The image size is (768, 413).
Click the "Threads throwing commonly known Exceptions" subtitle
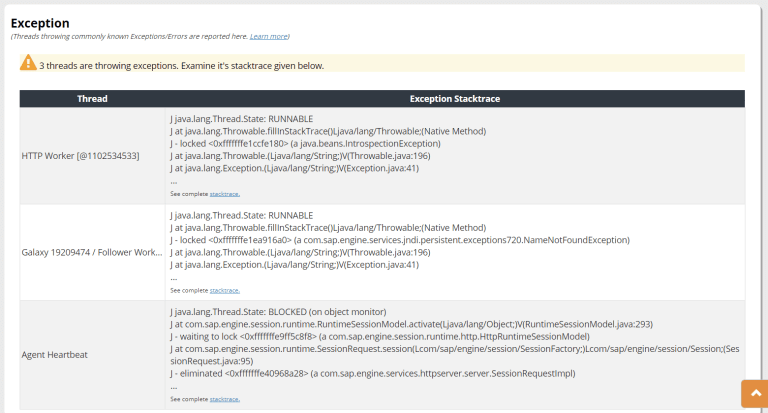coord(129,36)
